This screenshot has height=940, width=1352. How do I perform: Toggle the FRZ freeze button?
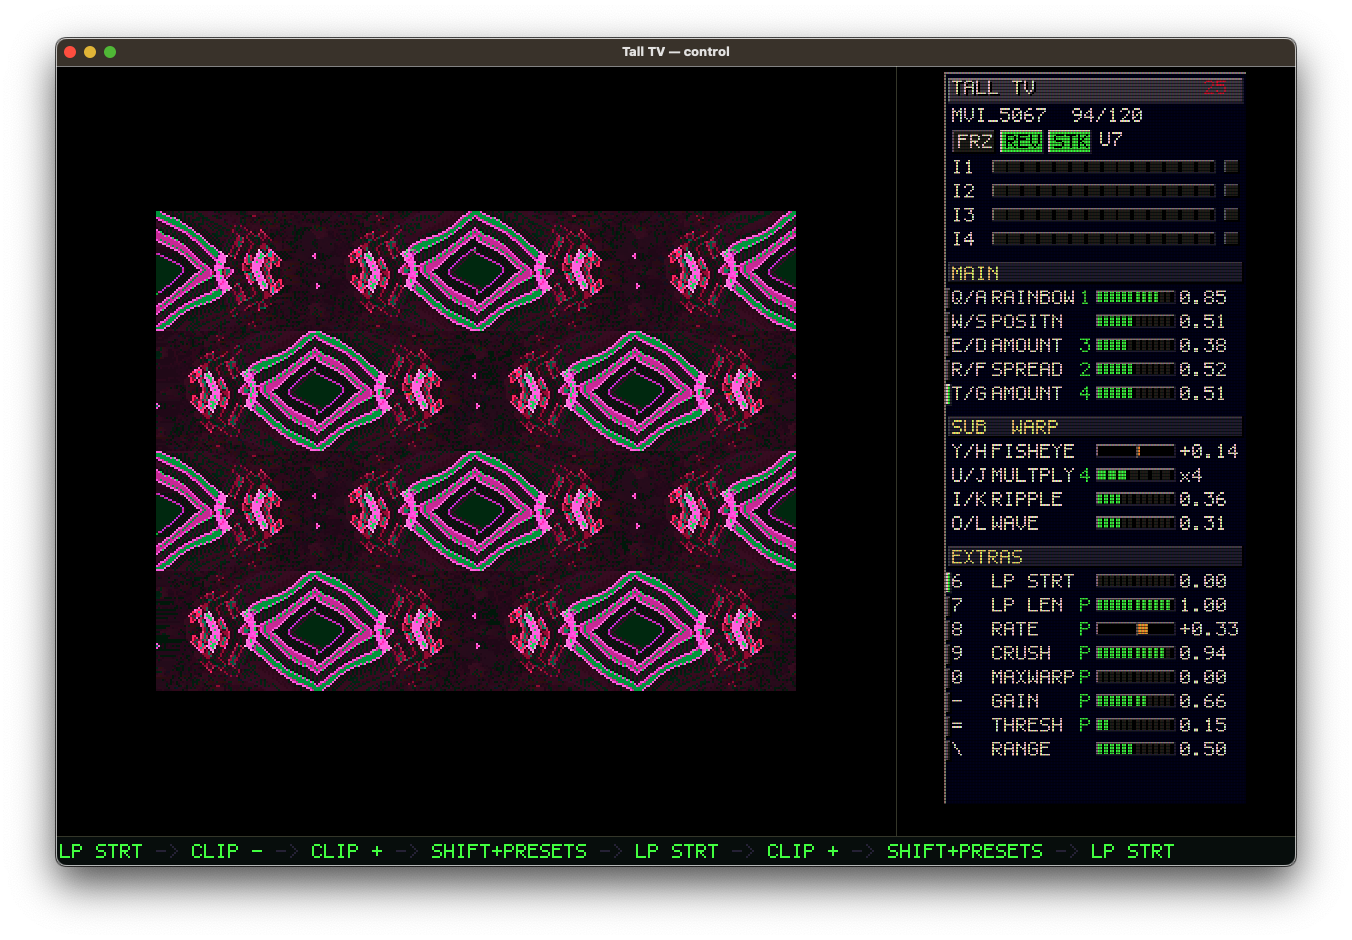pos(973,142)
